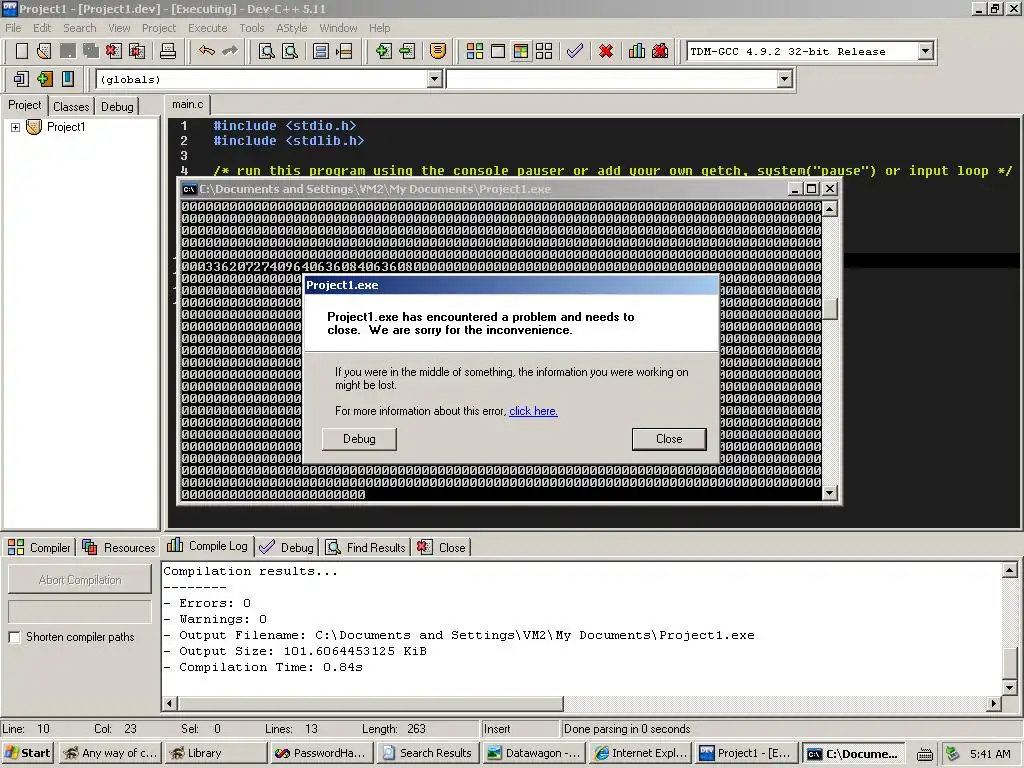Stop execution with the red X icon

(606, 51)
